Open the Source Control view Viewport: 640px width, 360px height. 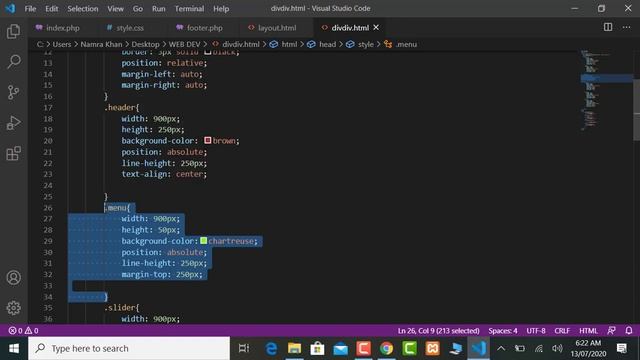pos(13,92)
